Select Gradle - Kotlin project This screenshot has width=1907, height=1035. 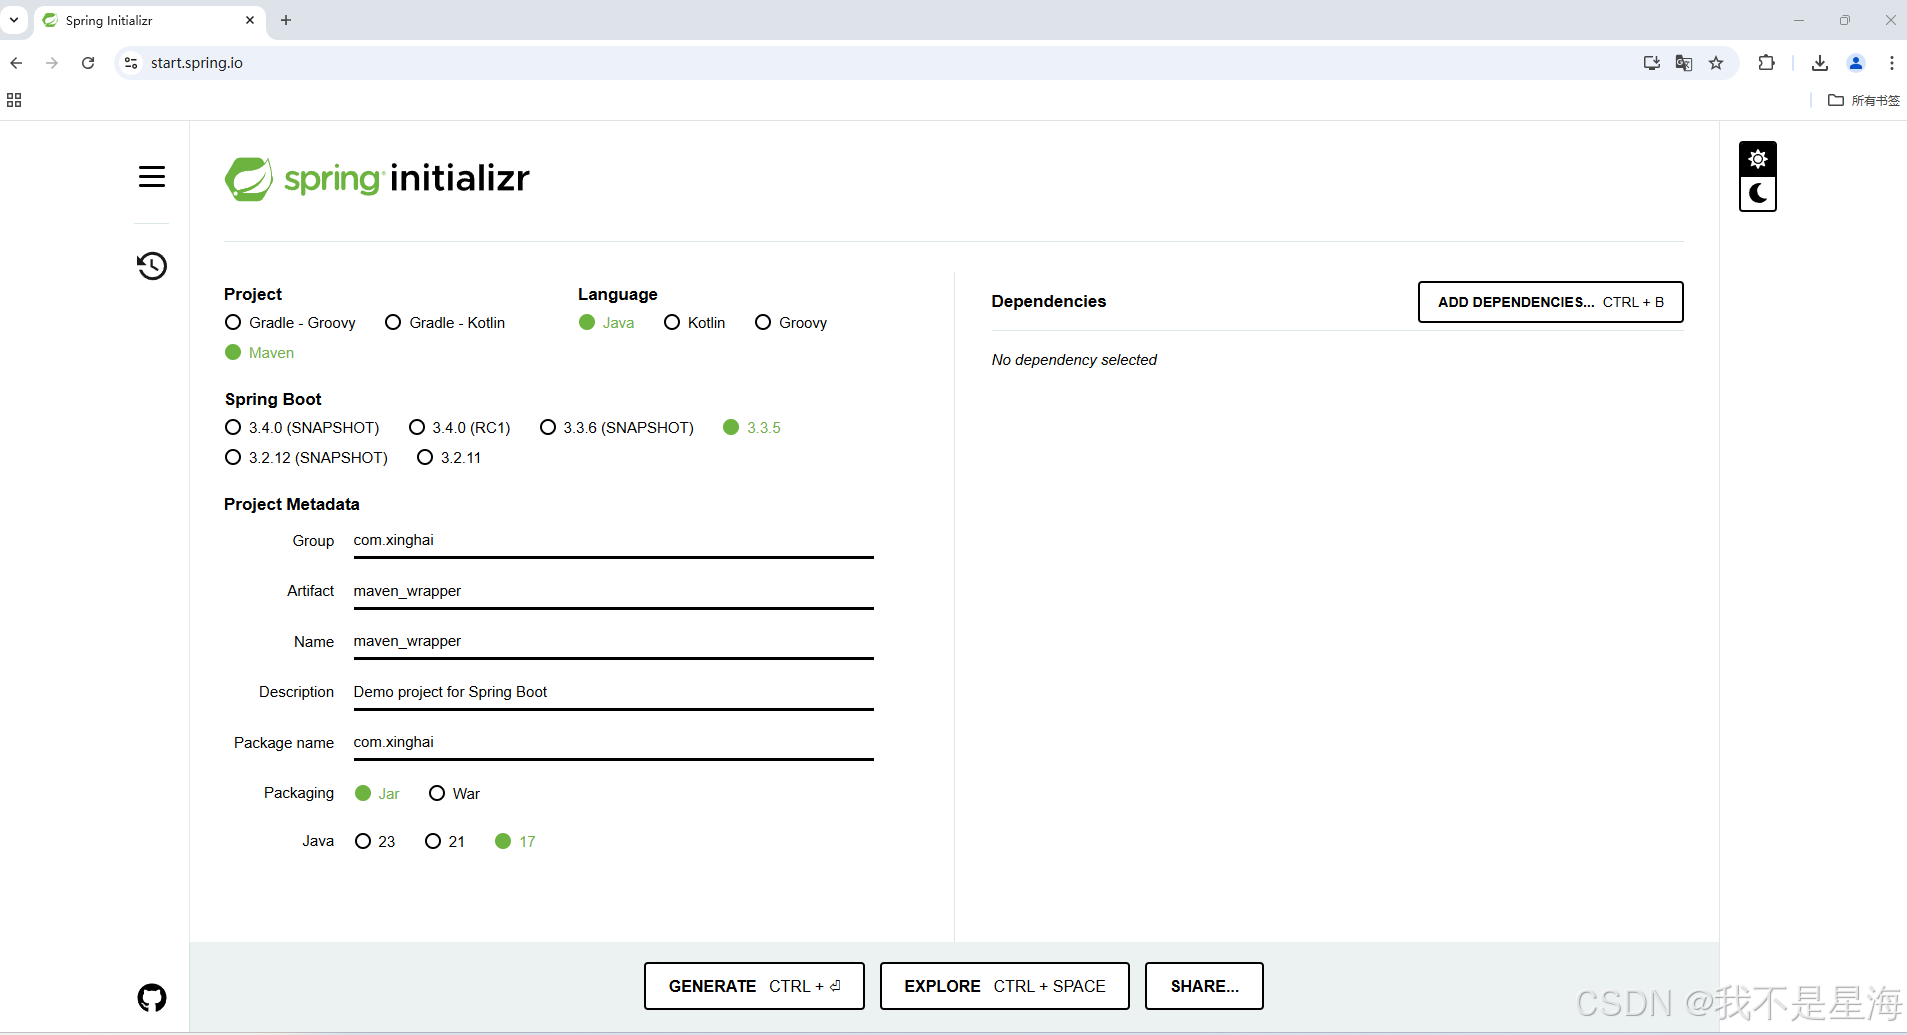(x=445, y=323)
